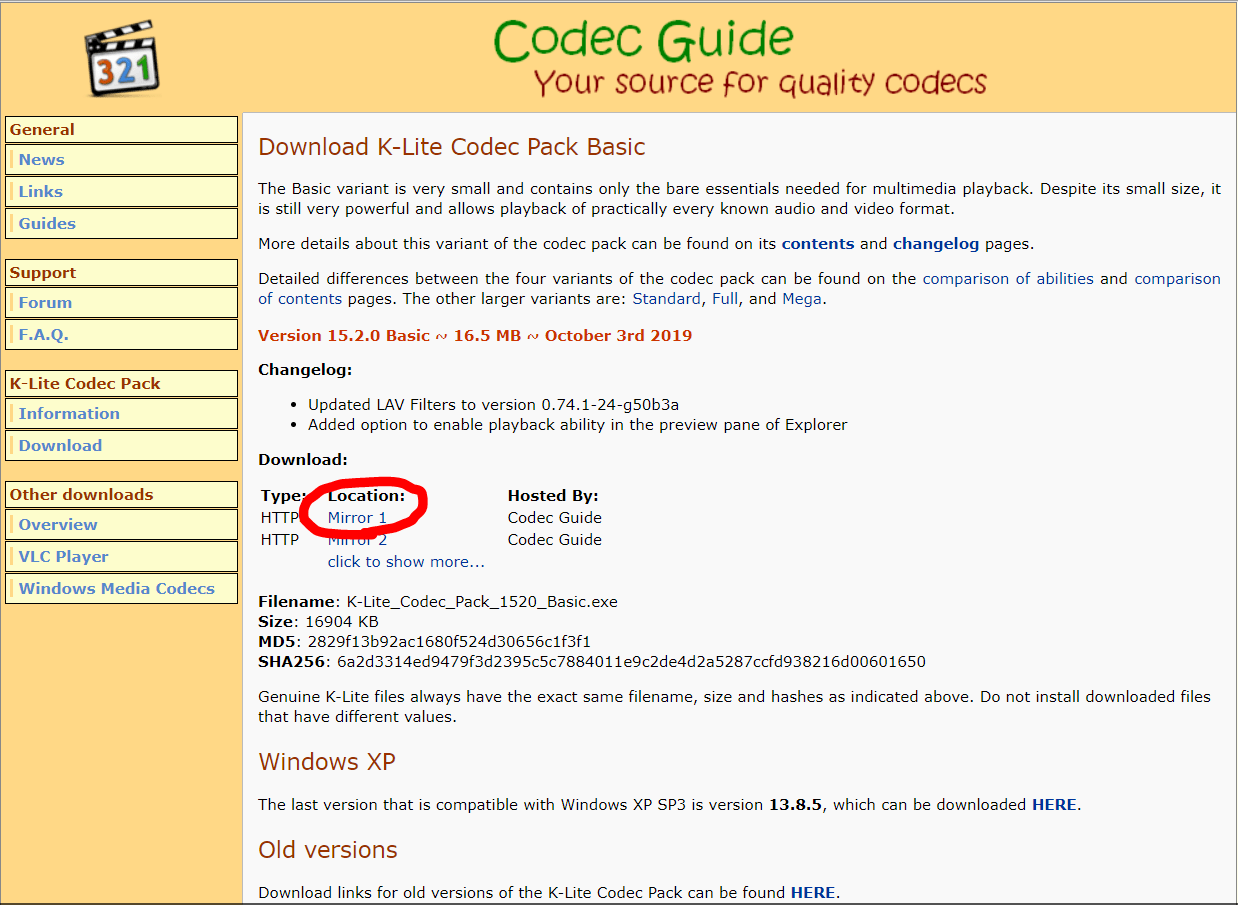Expand 'click to show more...' mirrors
The height and width of the screenshot is (905, 1238).
tap(406, 562)
